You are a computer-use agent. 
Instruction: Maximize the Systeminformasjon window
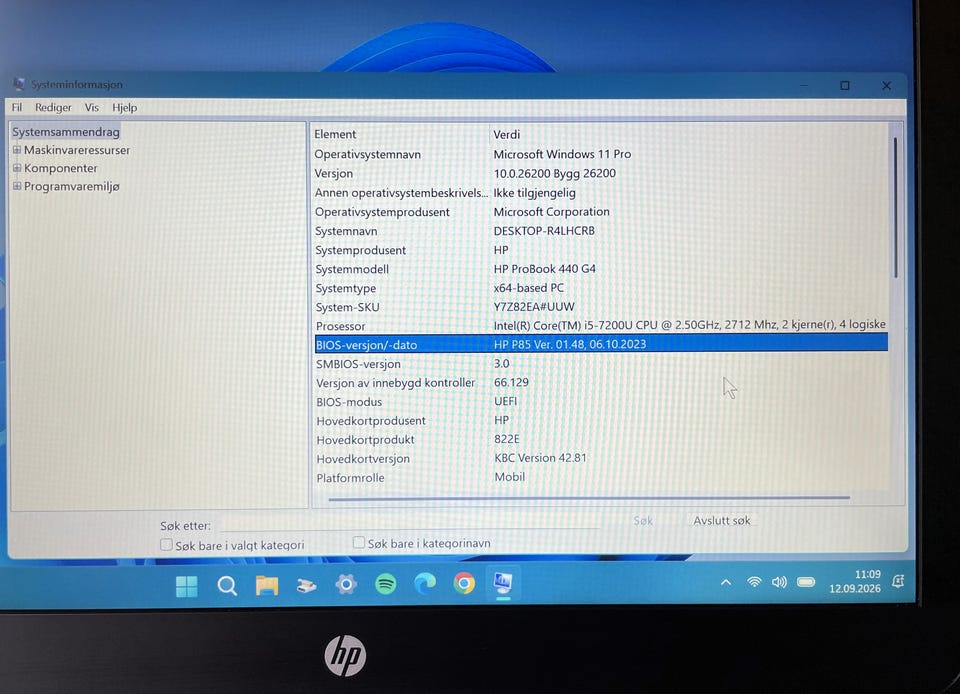coord(845,86)
